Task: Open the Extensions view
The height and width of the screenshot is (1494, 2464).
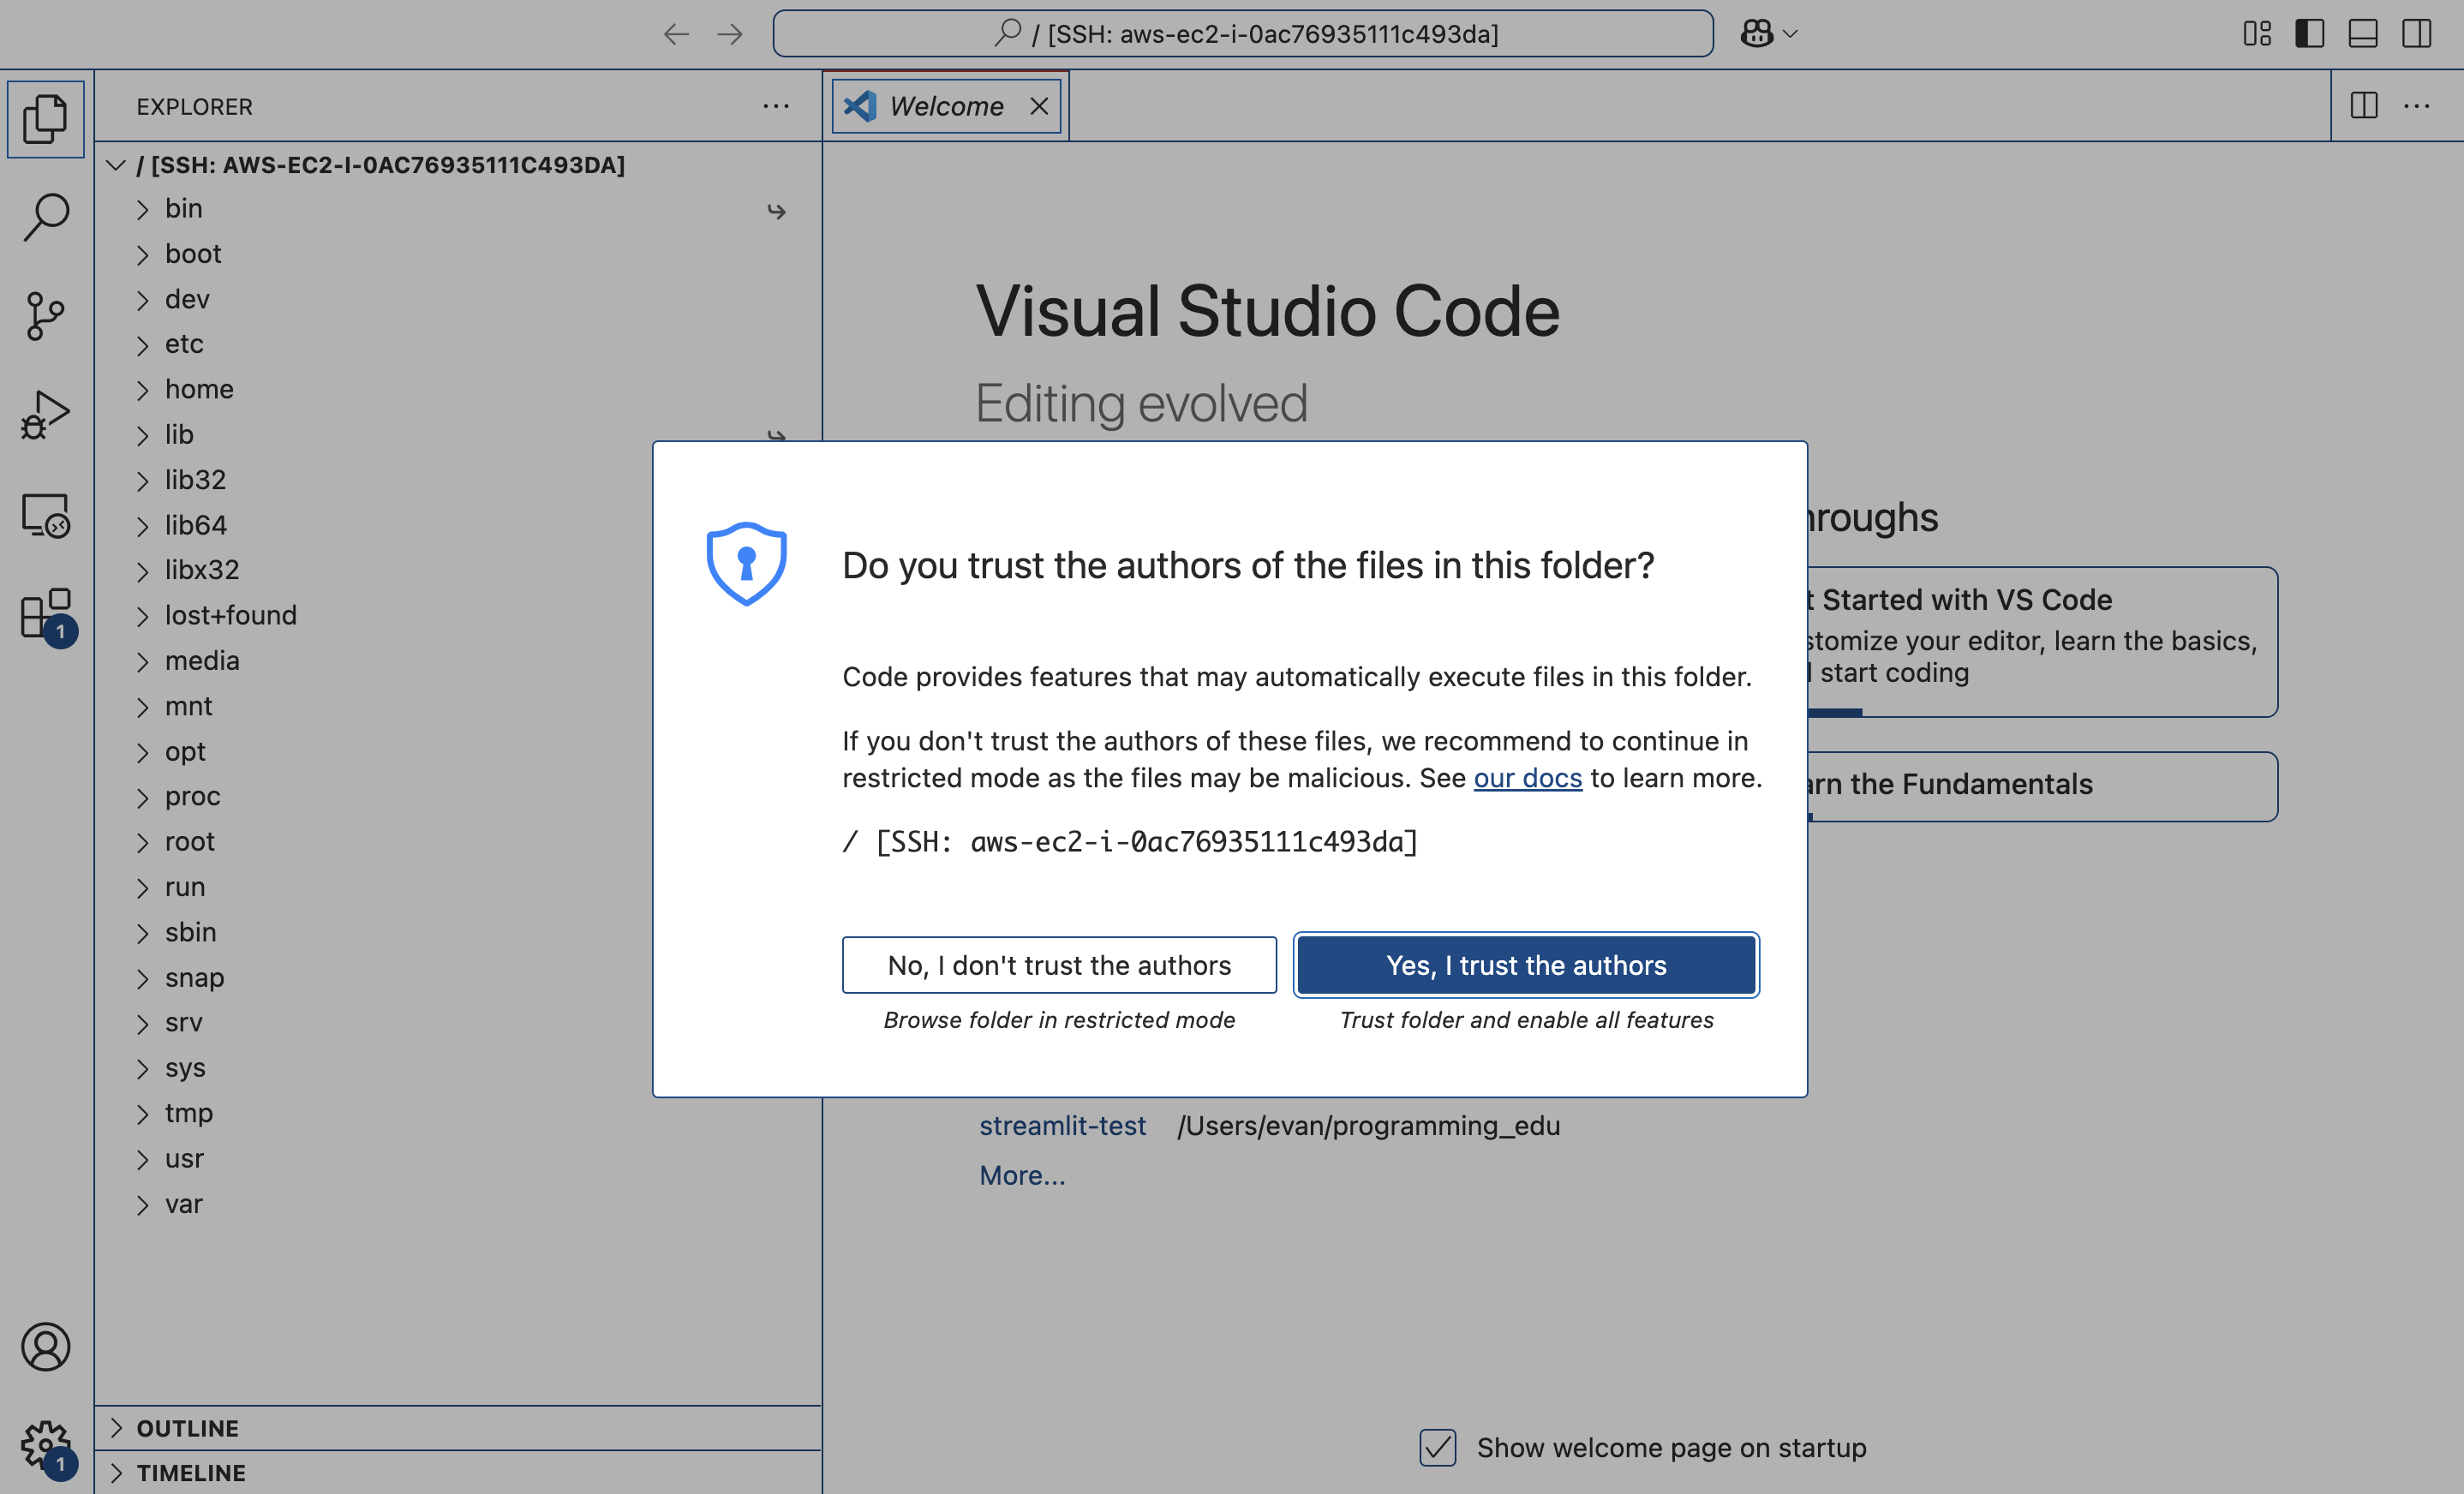Action: click(x=46, y=614)
